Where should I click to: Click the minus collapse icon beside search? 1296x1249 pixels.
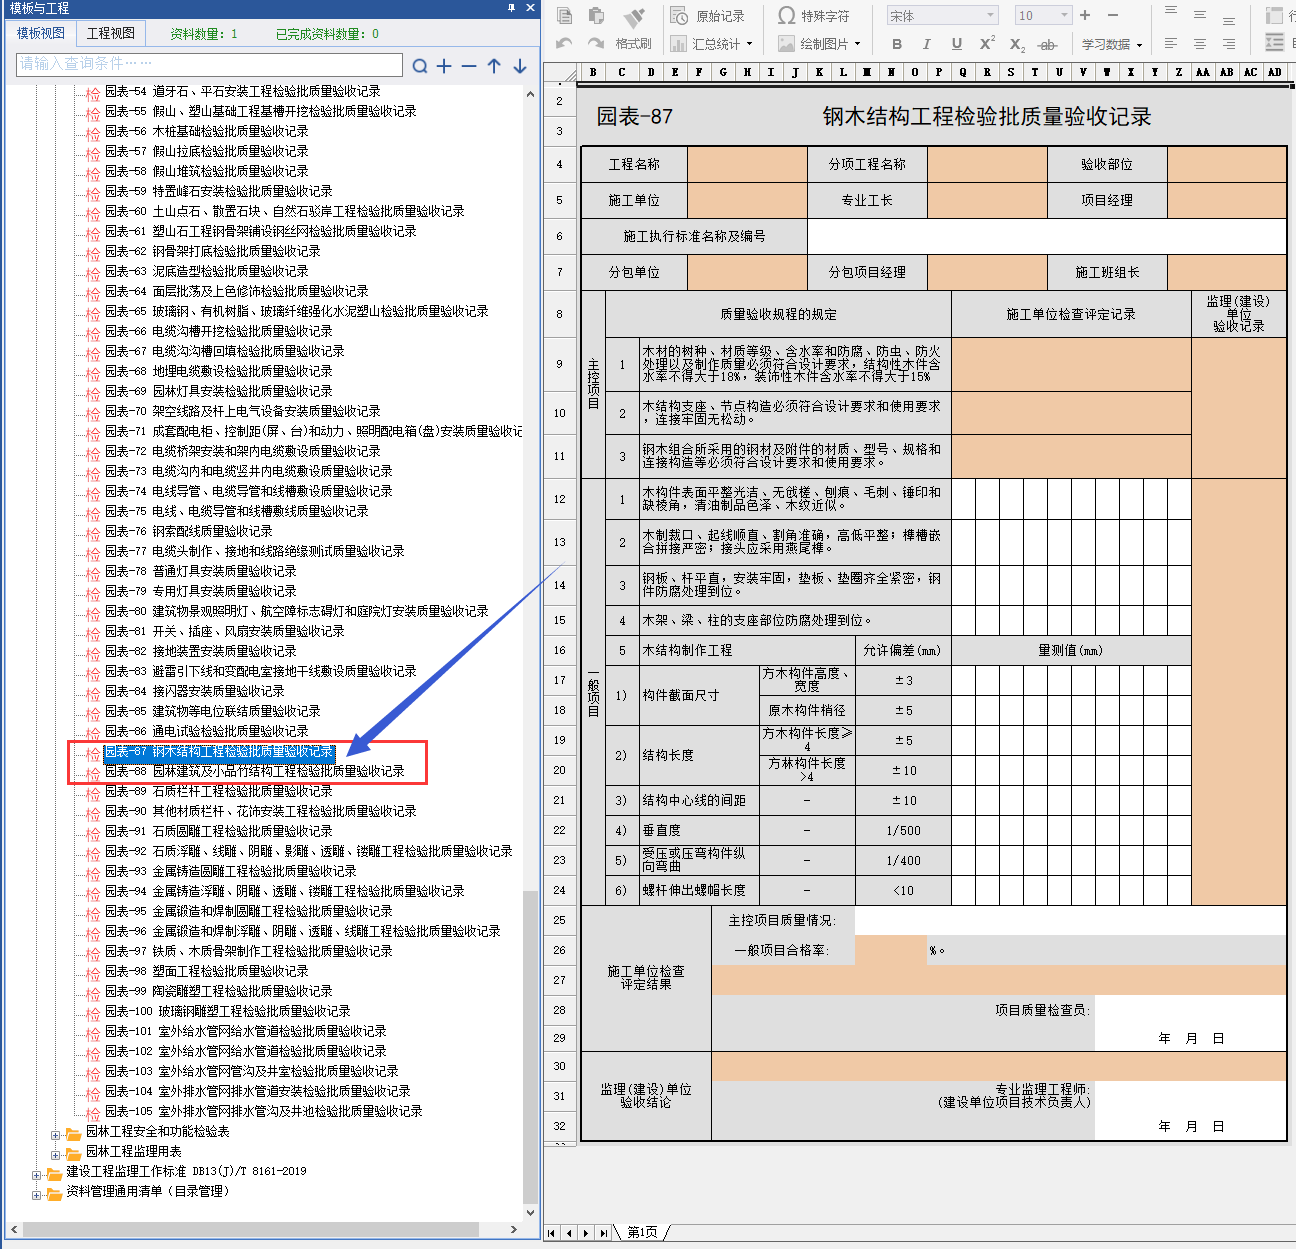[x=469, y=65]
